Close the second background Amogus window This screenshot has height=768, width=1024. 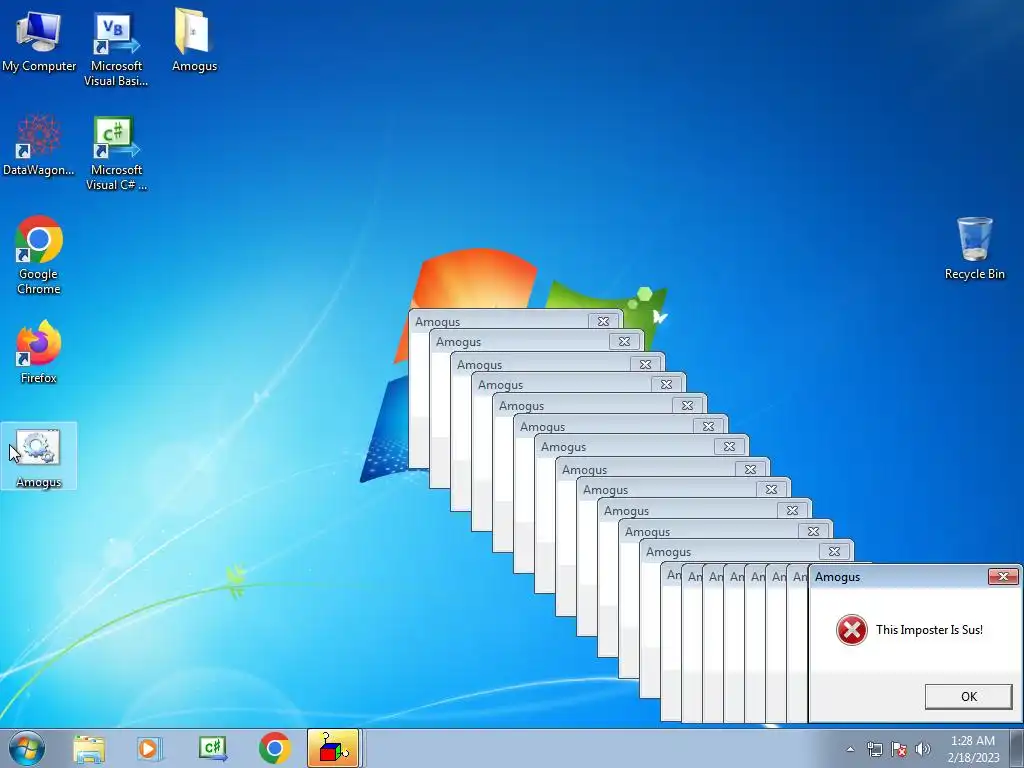pos(624,342)
